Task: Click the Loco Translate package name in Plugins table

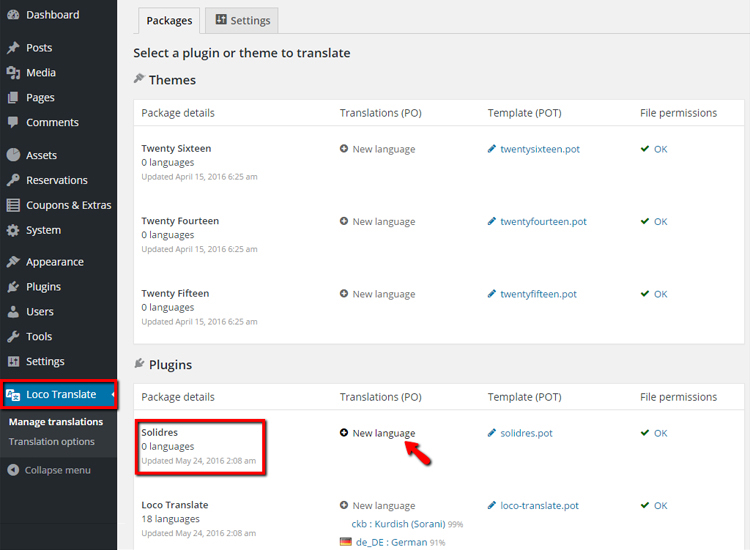Action: pyautogui.click(x=175, y=505)
